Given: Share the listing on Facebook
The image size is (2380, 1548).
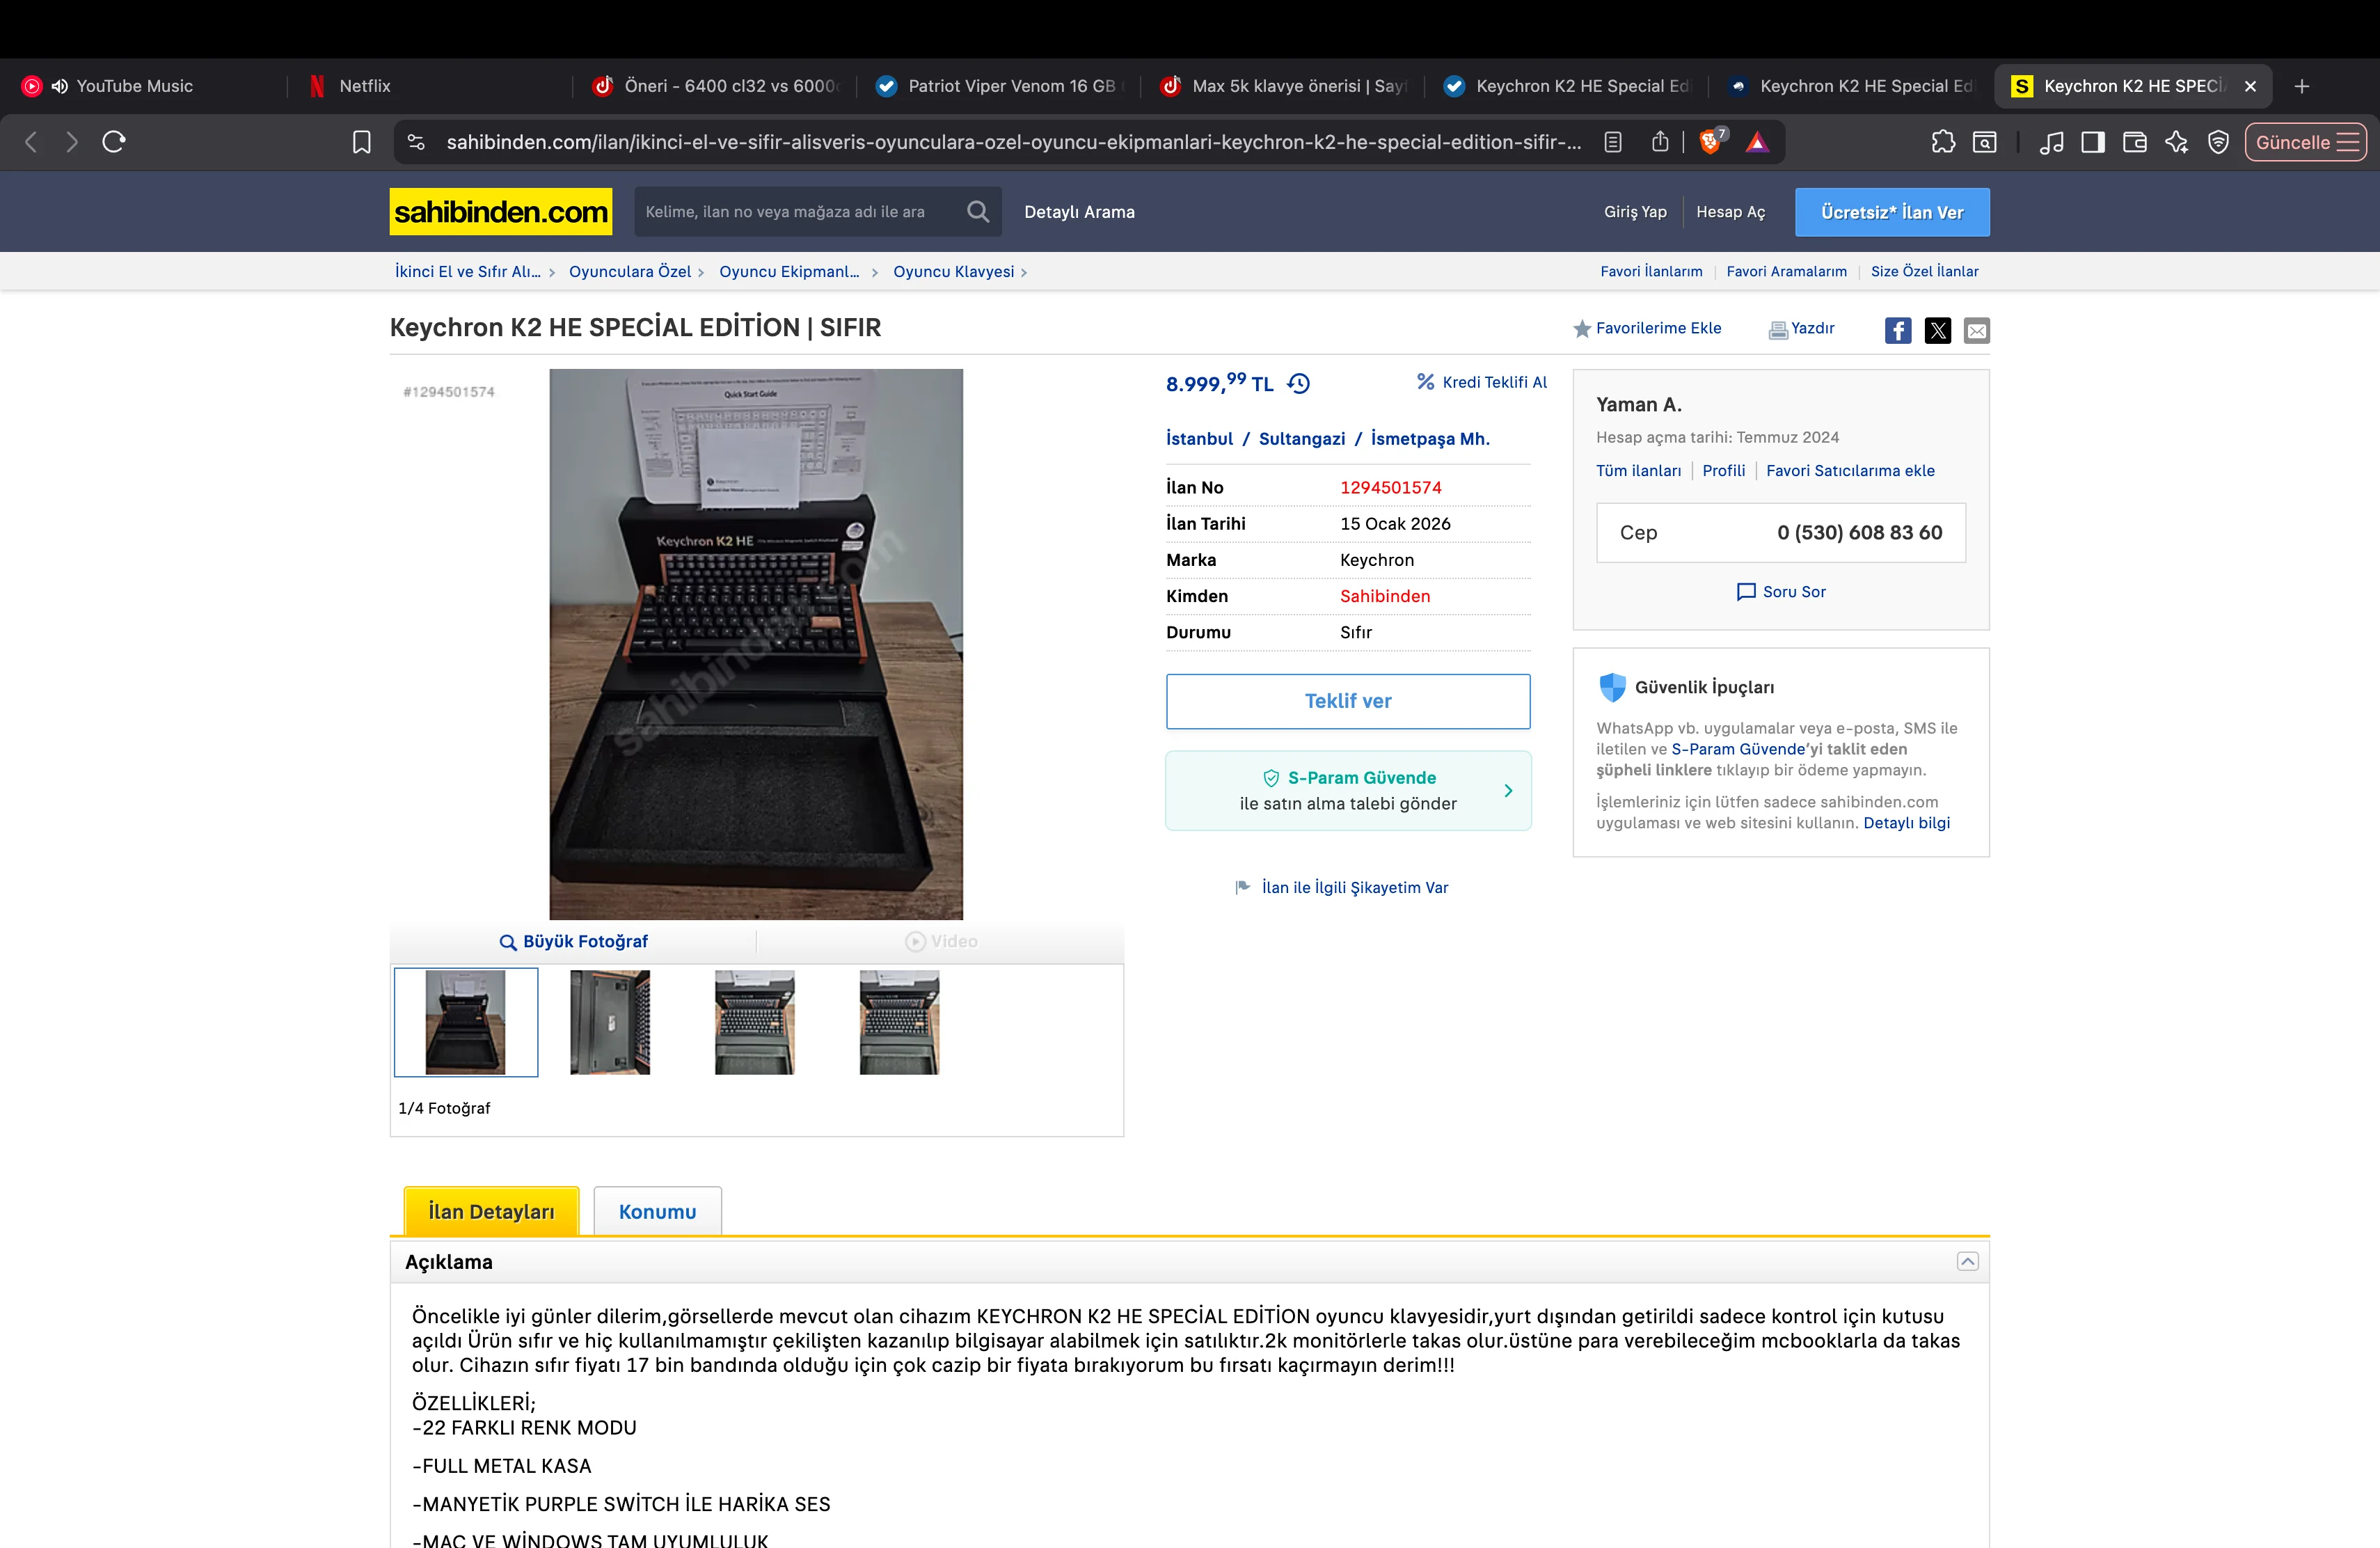Looking at the screenshot, I should coord(1897,330).
